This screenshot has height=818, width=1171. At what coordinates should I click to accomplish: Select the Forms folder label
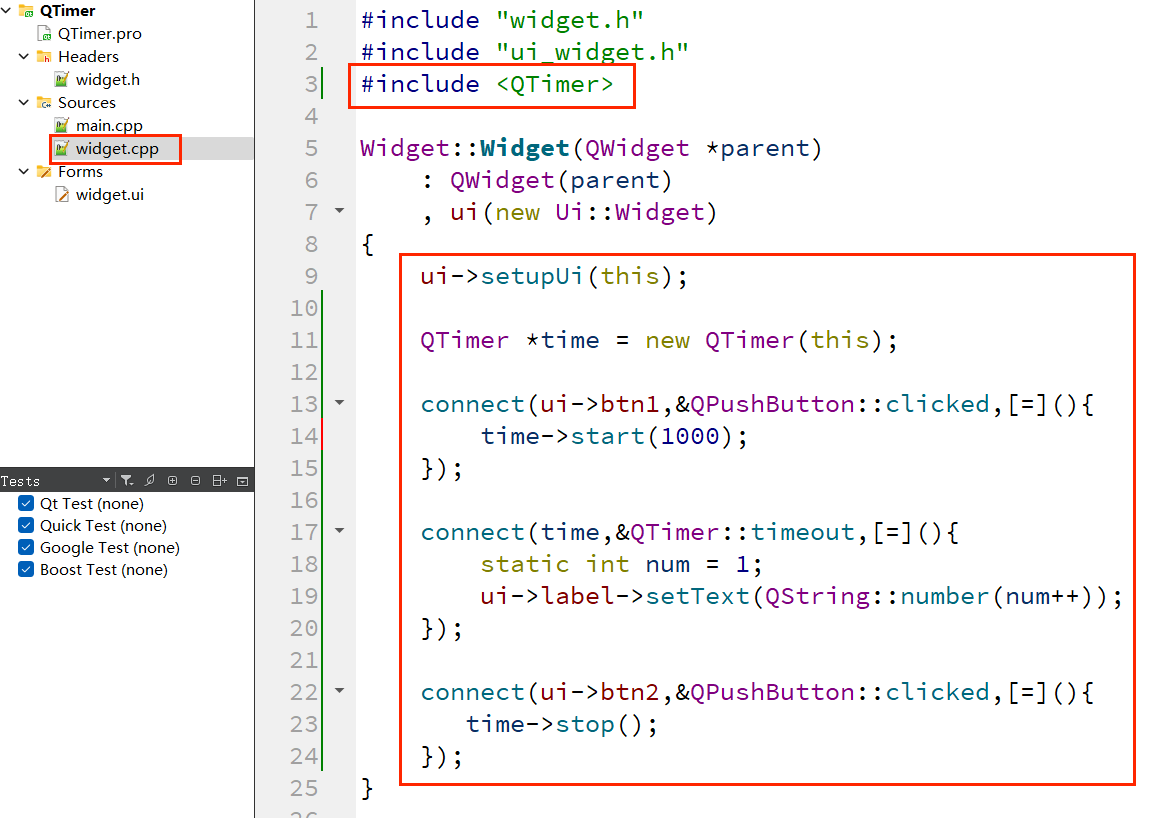(81, 172)
